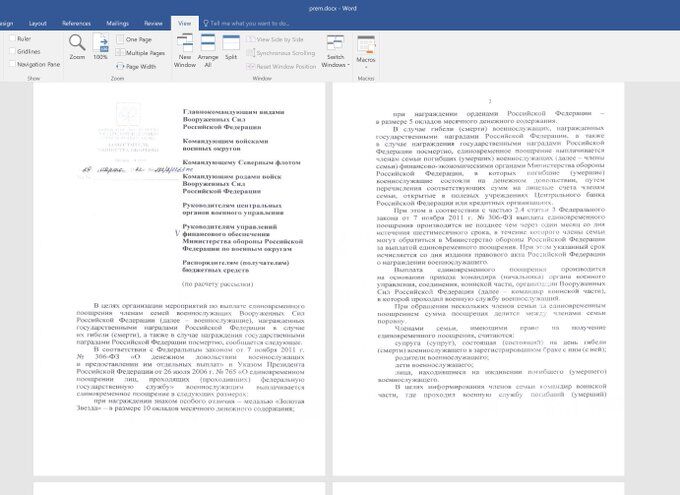Click the Macros button icon
The image size is (680, 495).
click(366, 44)
